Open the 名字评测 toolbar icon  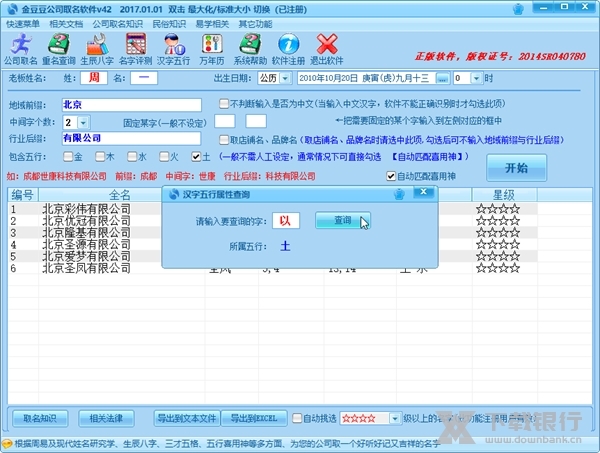click(x=135, y=49)
